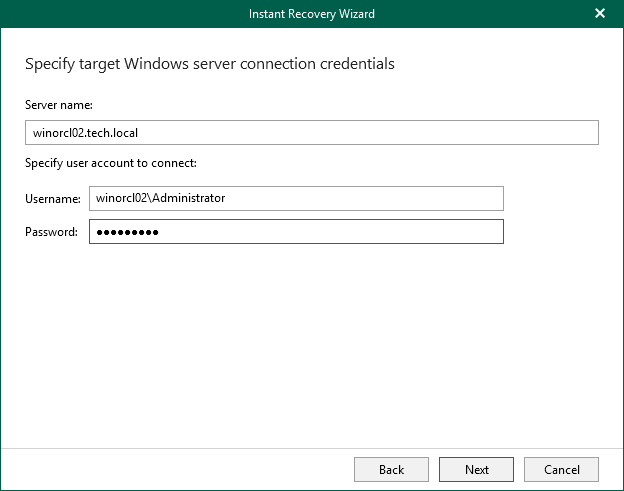This screenshot has height=491, width=624.
Task: Click the Instant Recovery Wizard title bar
Action: pos(311,14)
